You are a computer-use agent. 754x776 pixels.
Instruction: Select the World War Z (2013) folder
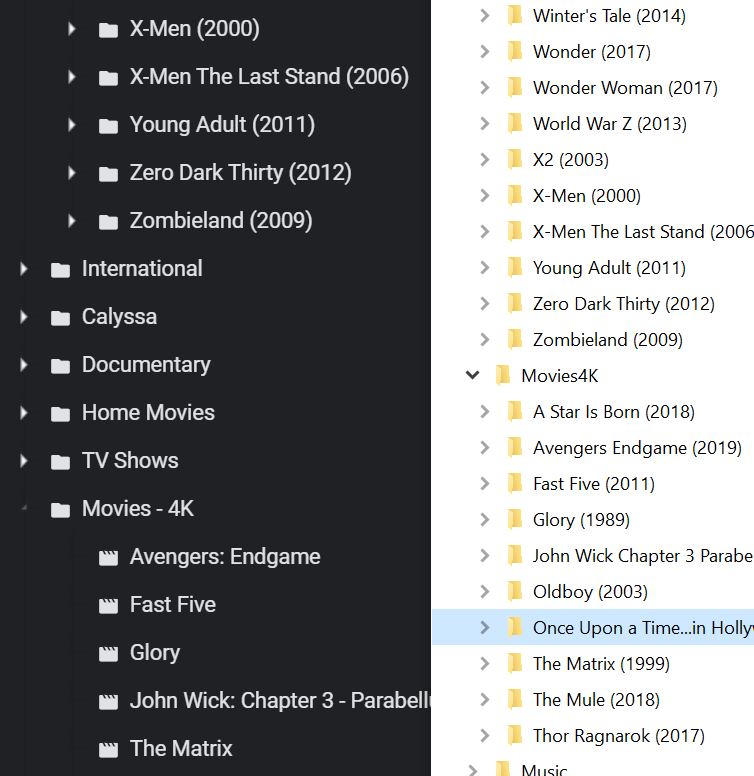pyautogui.click(x=609, y=124)
